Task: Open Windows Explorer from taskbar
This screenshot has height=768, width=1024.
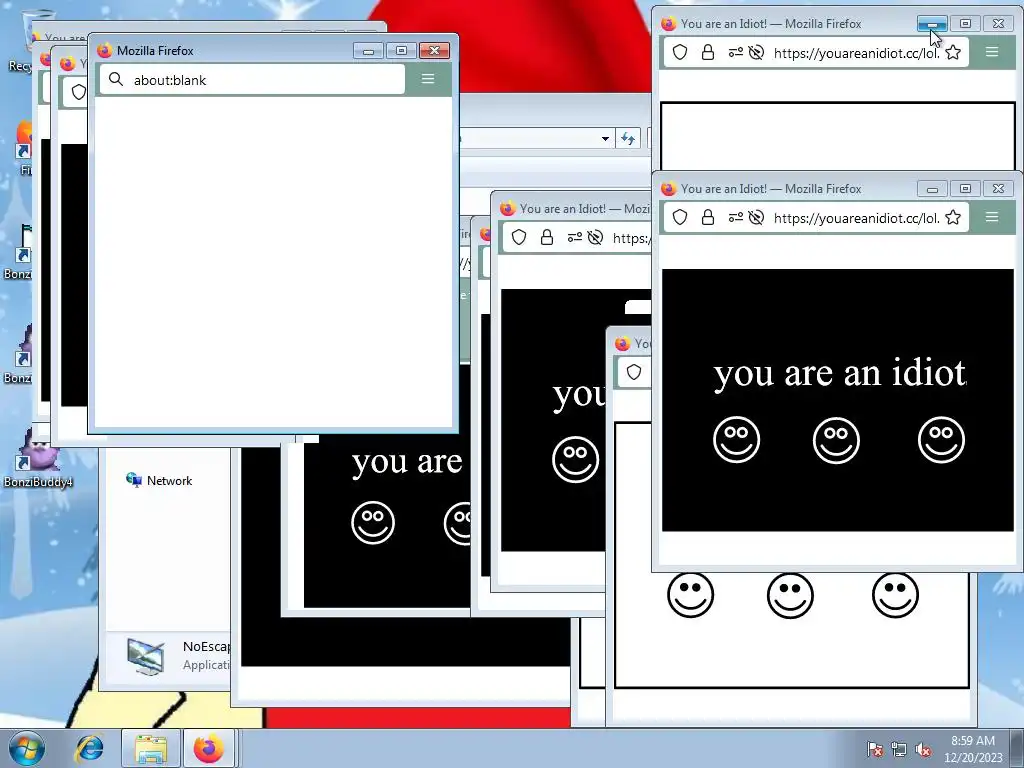Action: pos(151,748)
